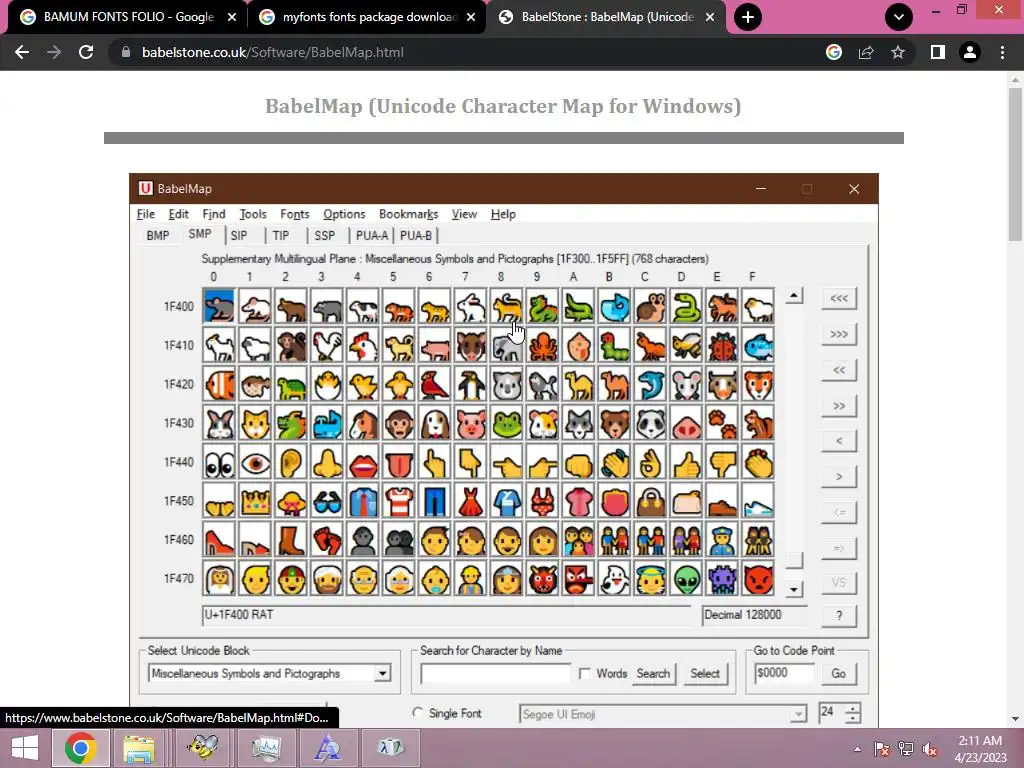This screenshot has height=768, width=1024.
Task: Select the alien emoji in row 1F470
Action: tap(686, 579)
